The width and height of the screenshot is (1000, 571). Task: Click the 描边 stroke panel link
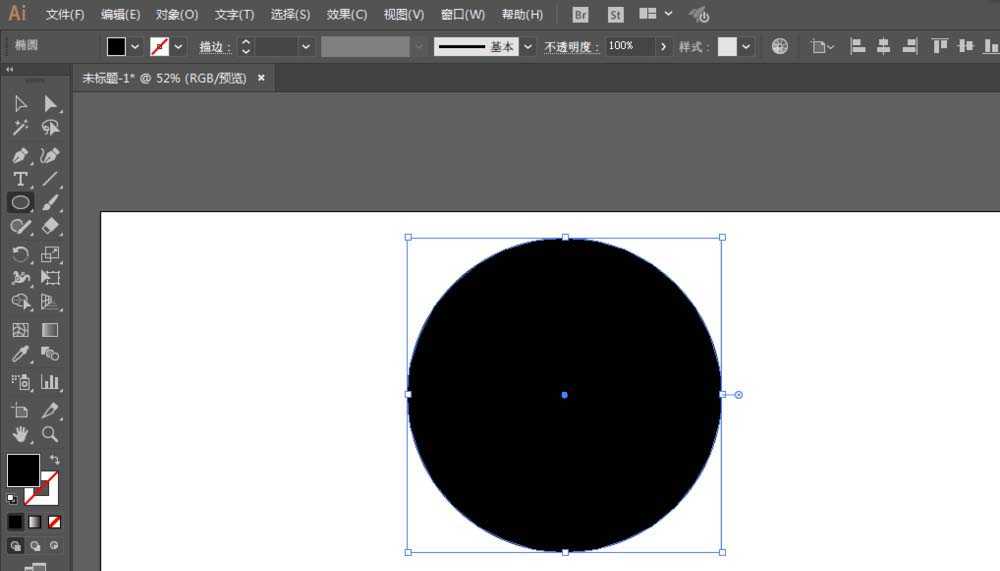[214, 47]
